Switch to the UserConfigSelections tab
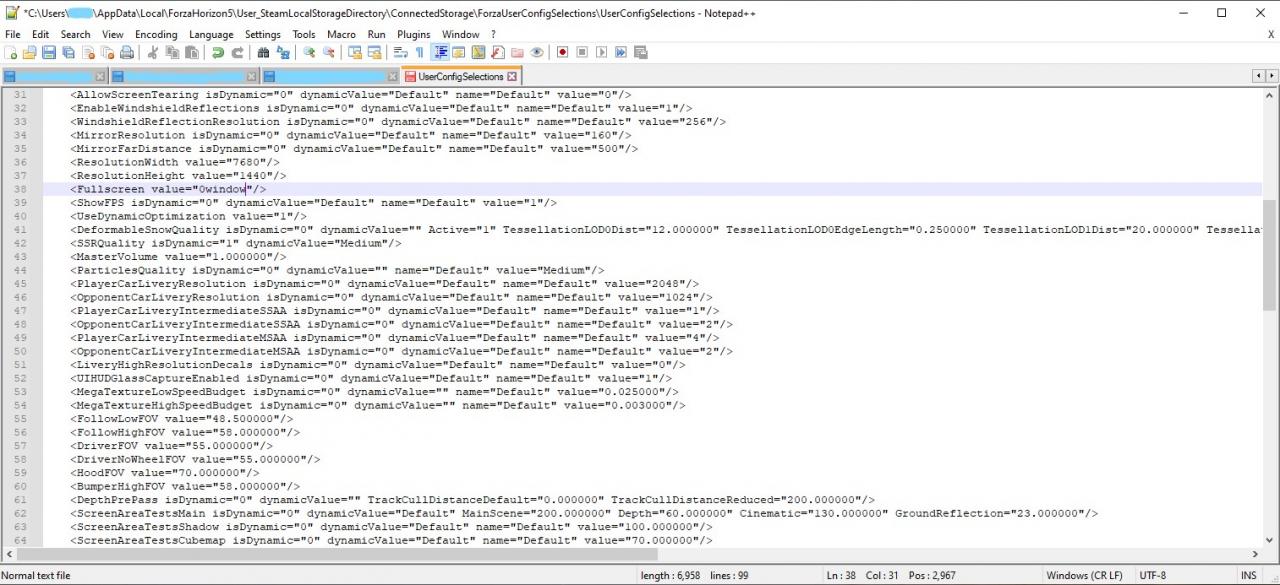Image resolution: width=1280 pixels, height=585 pixels. 460,77
